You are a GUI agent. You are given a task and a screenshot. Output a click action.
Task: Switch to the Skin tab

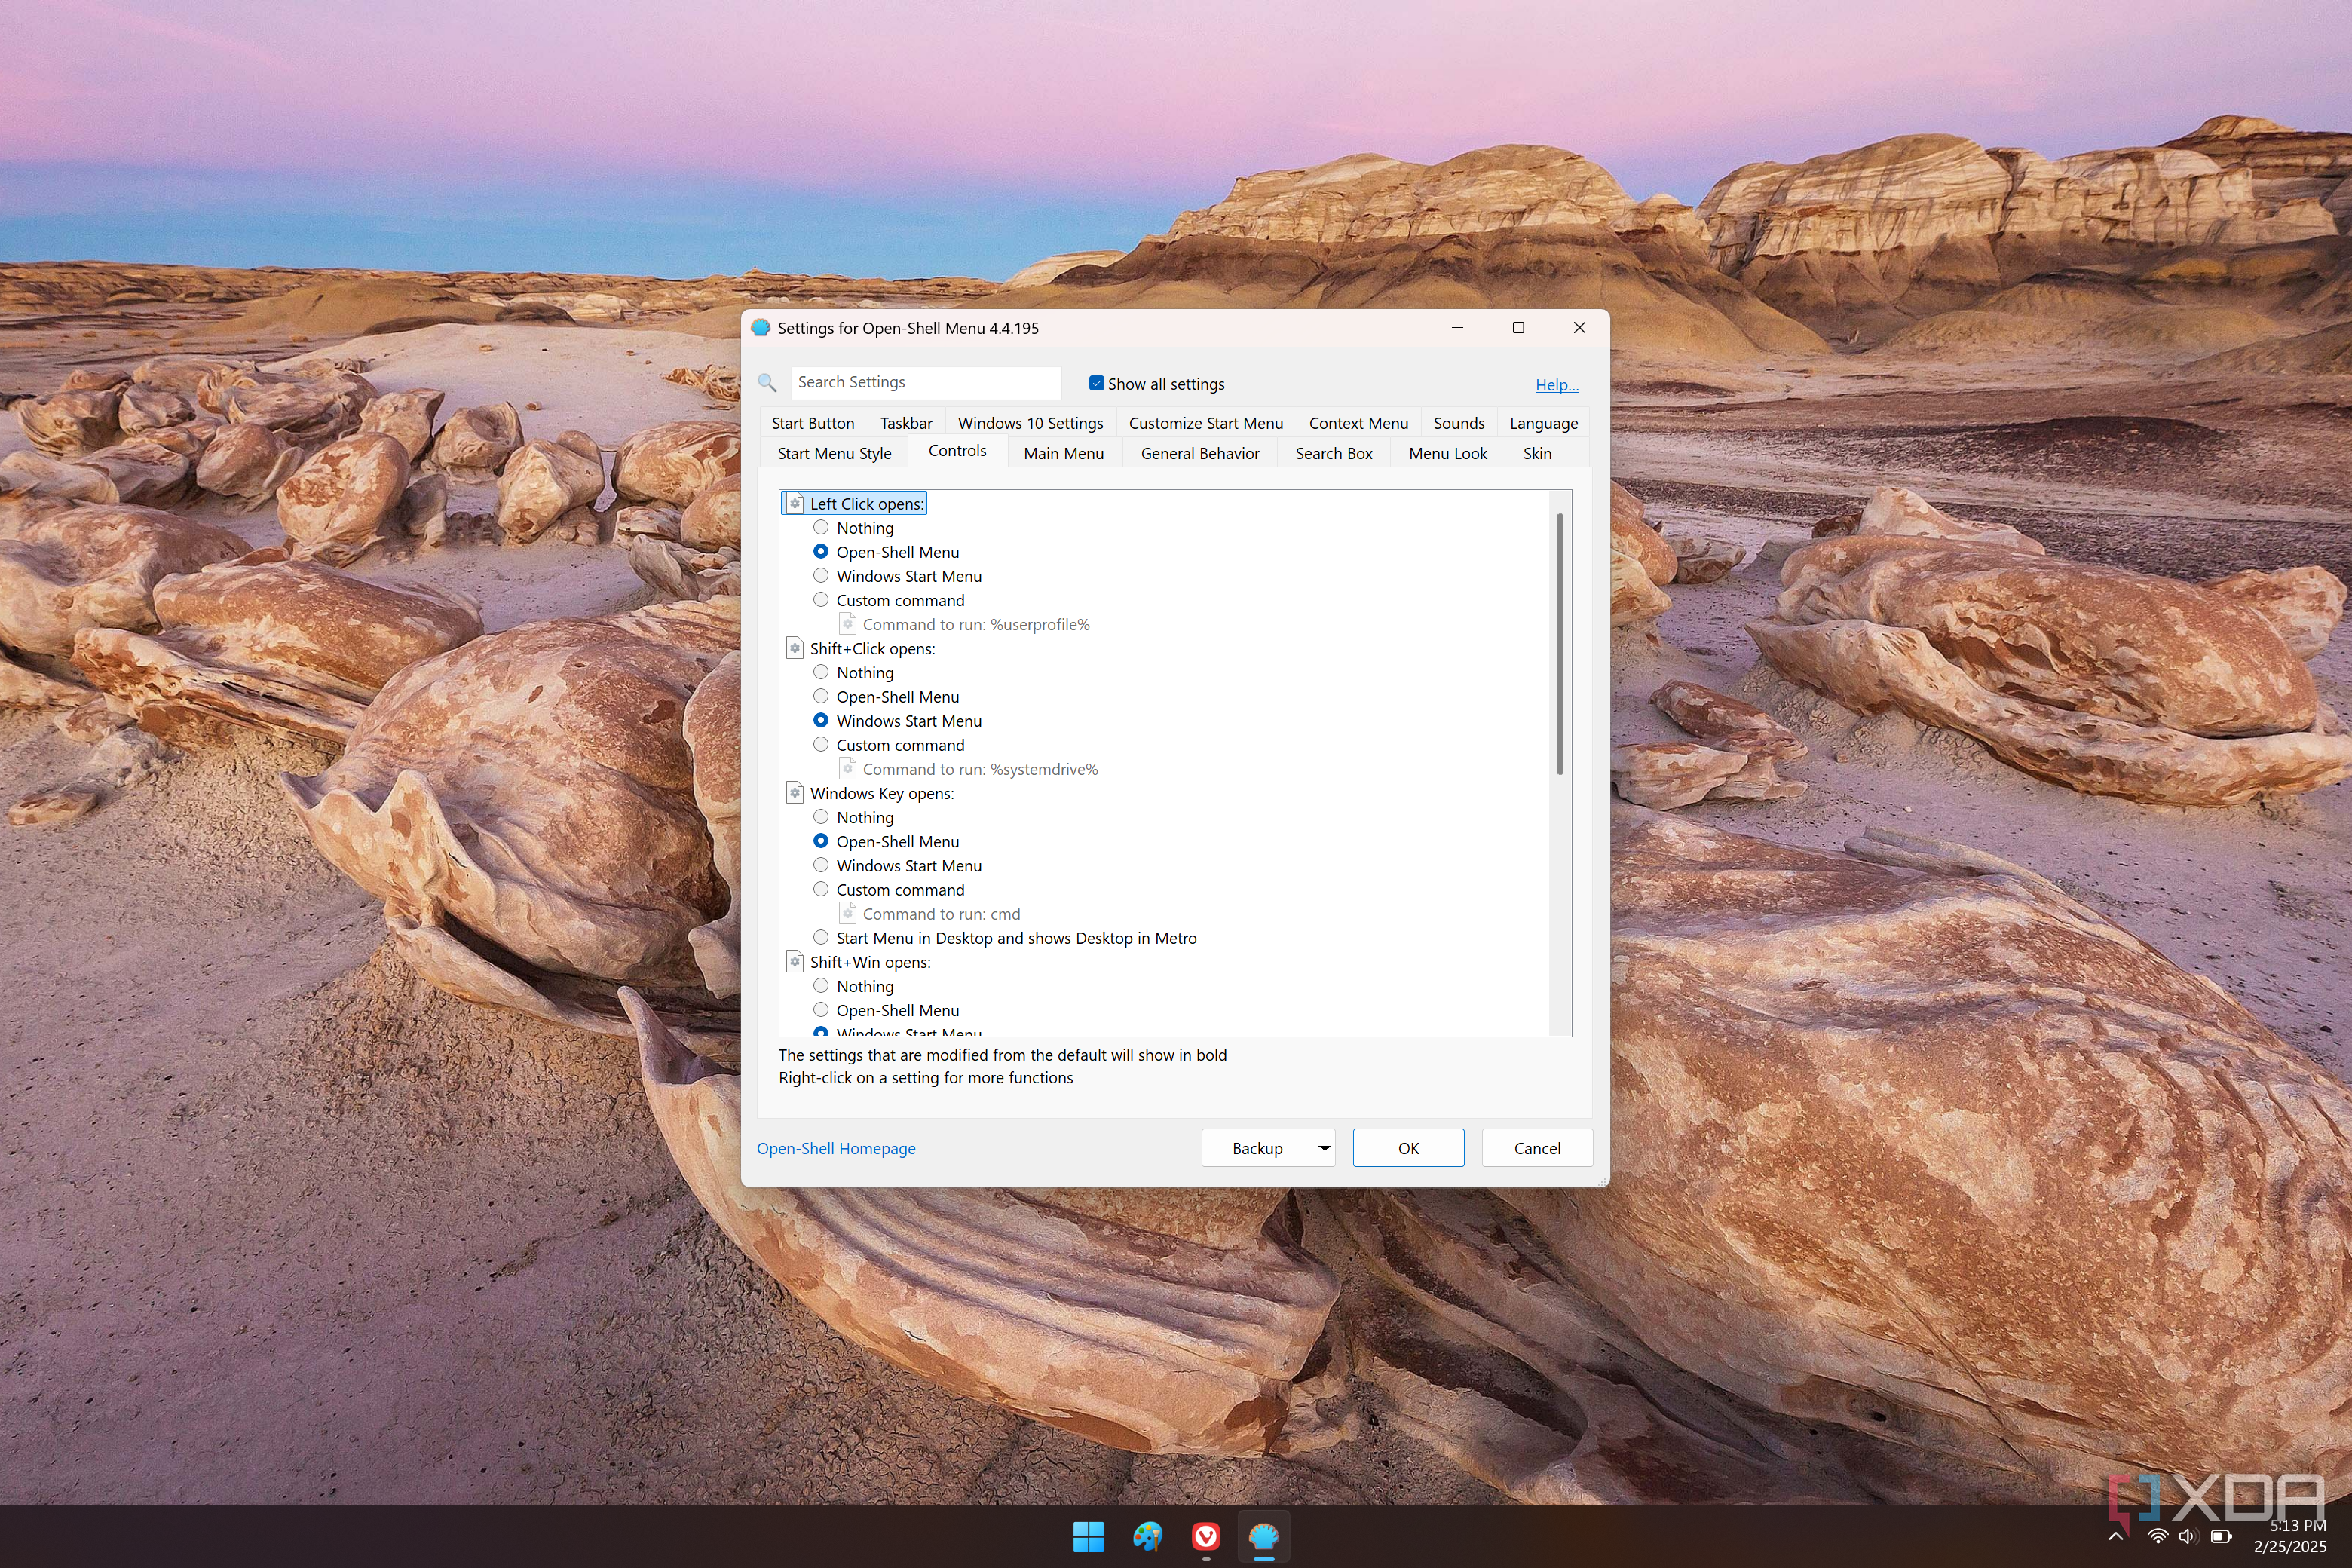tap(1537, 453)
